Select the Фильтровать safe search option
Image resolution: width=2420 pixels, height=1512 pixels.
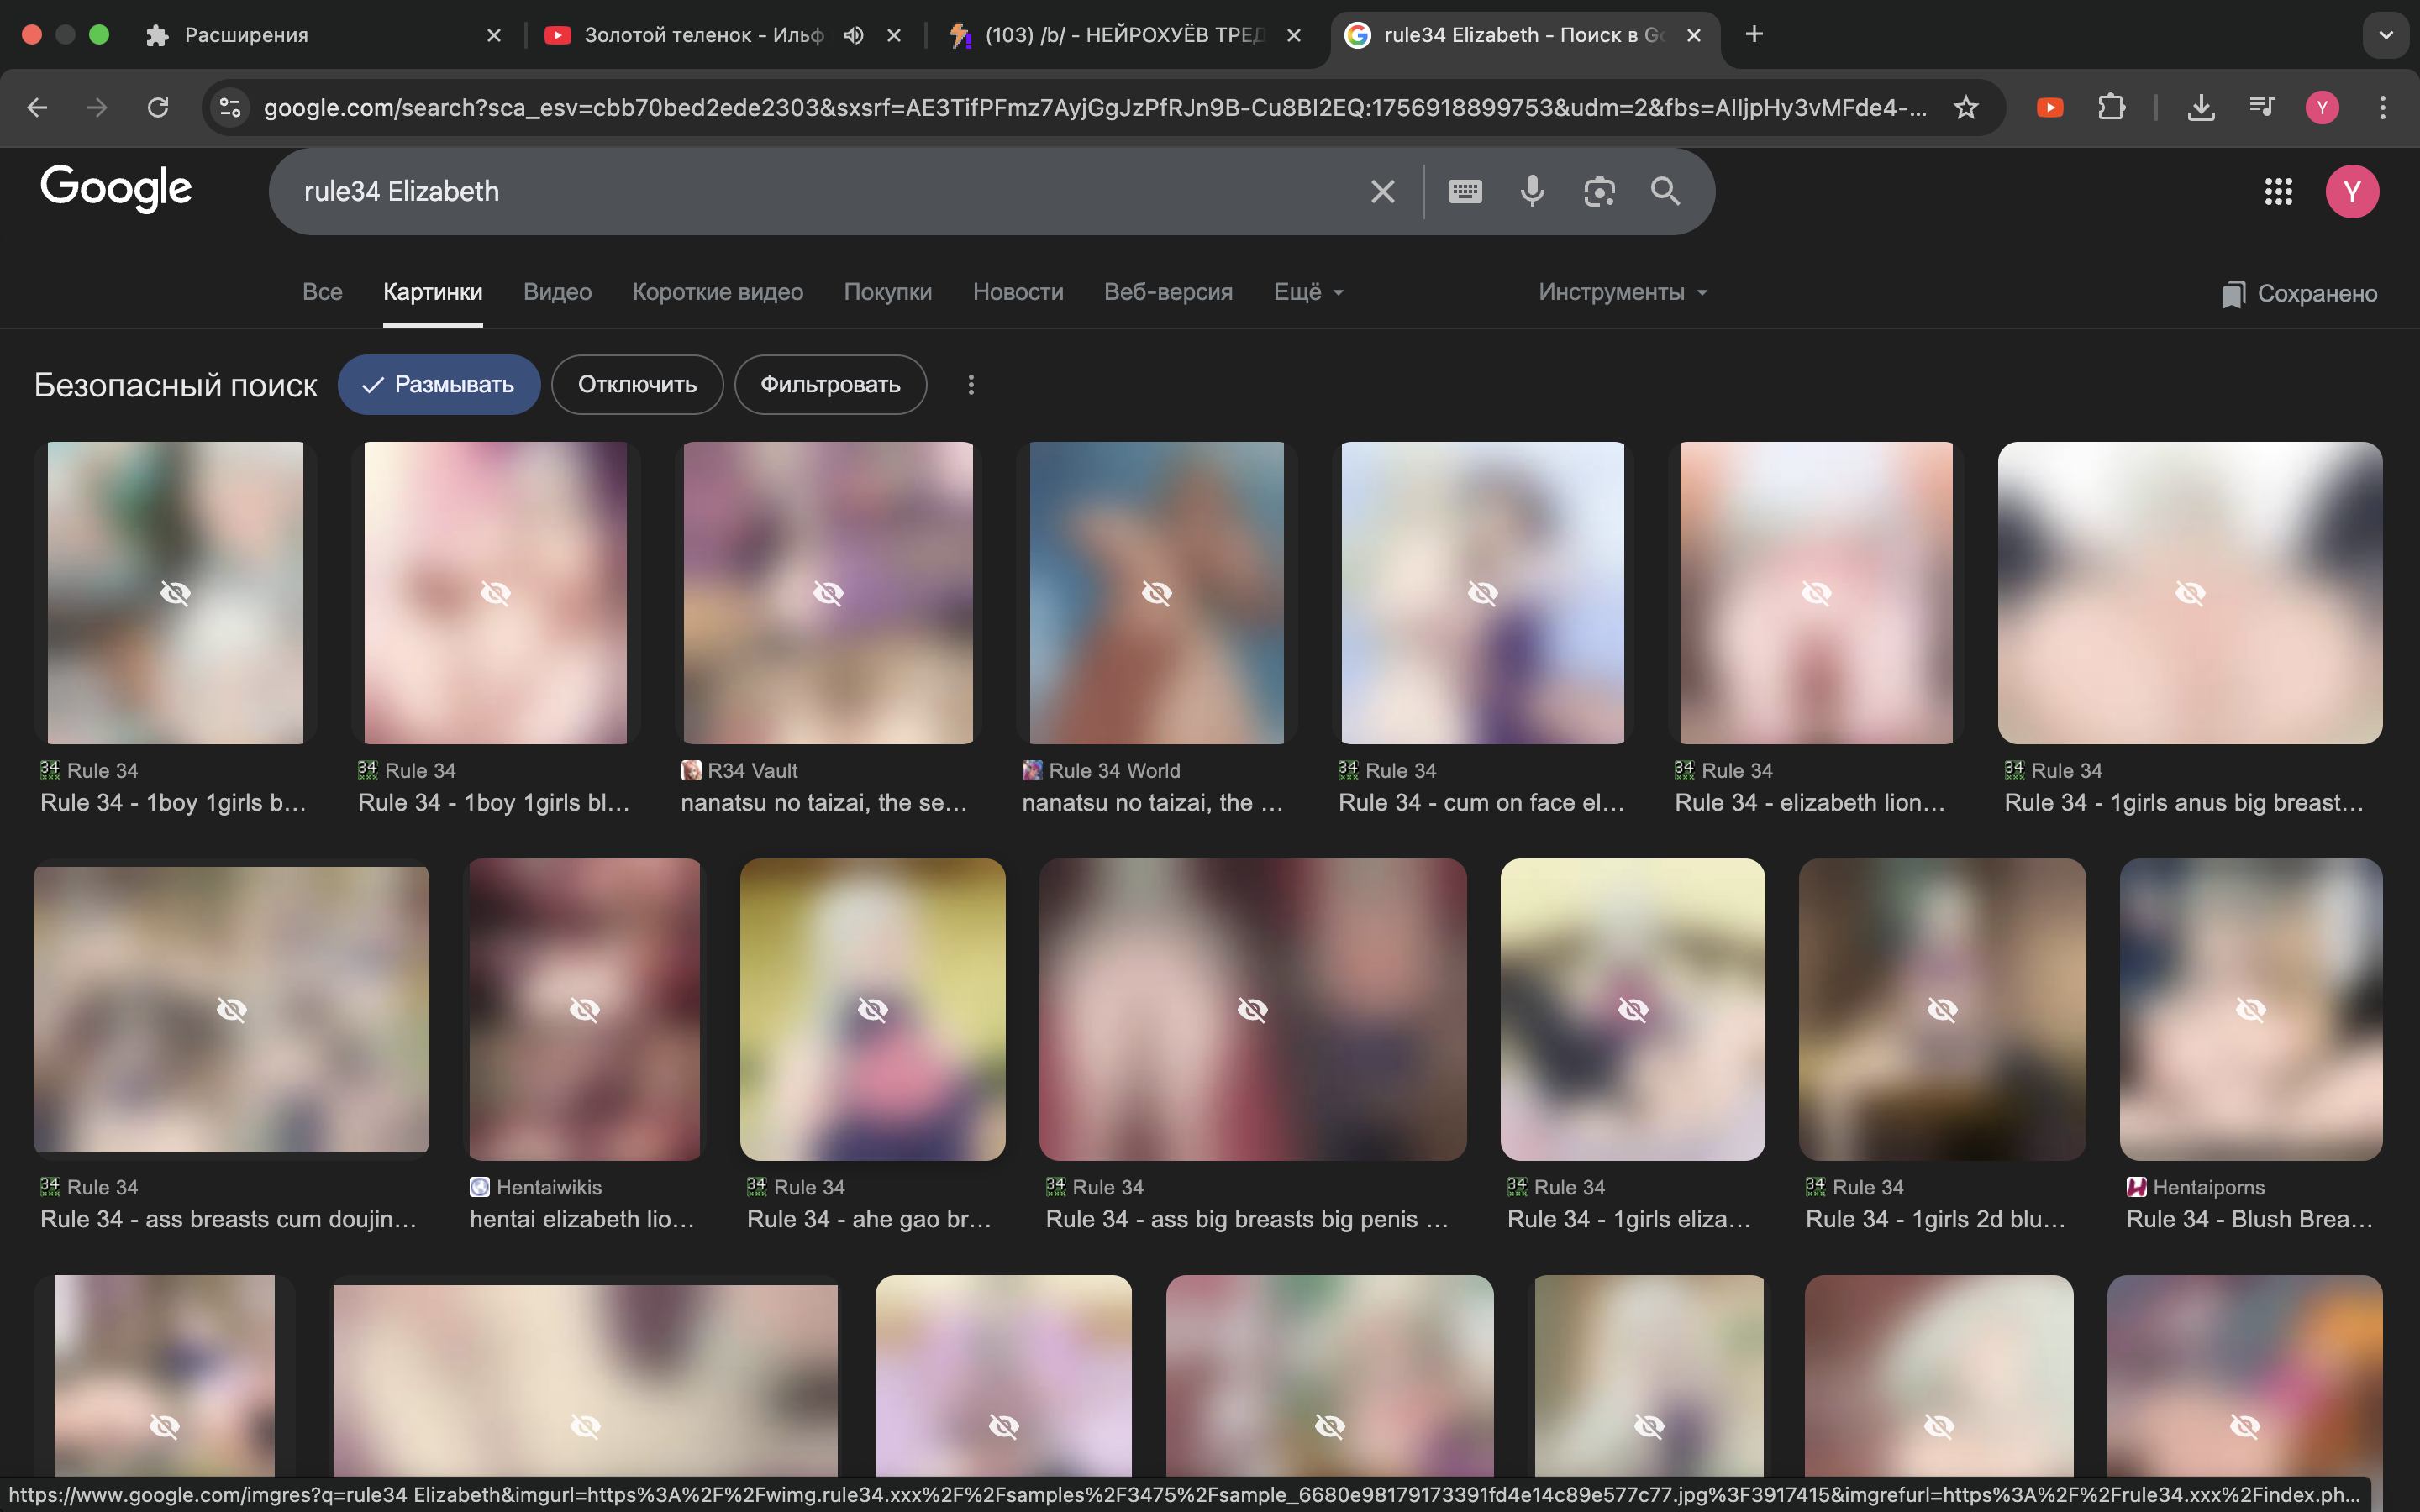pos(830,385)
